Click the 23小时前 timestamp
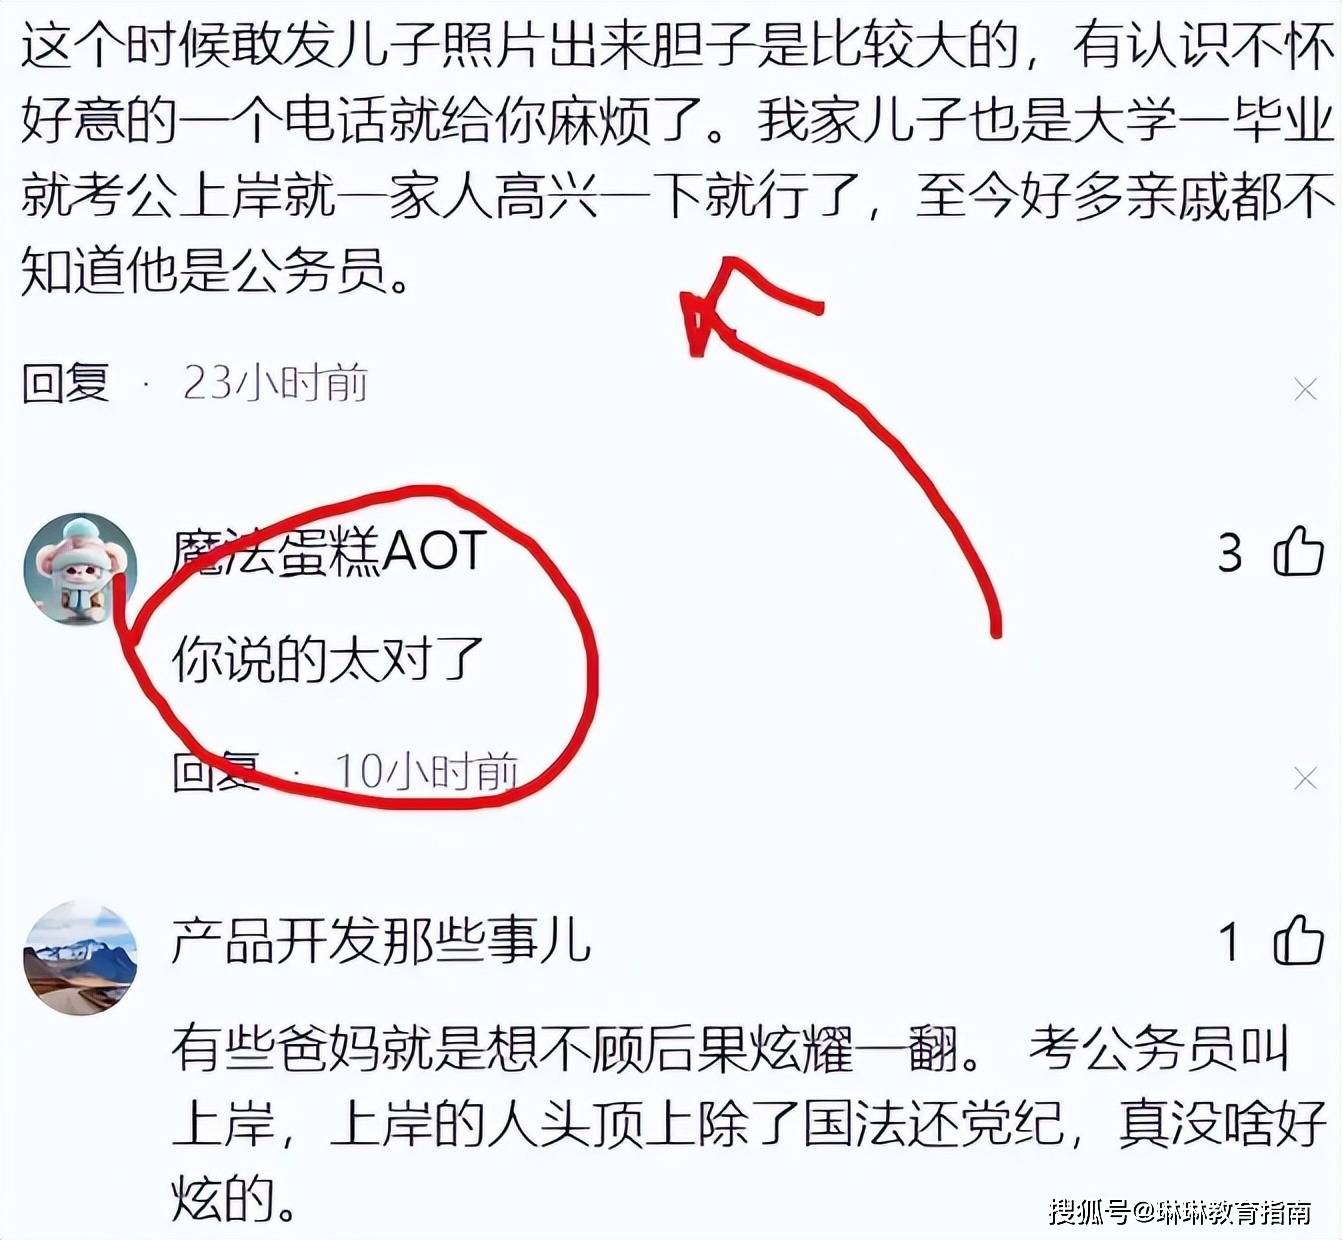The height and width of the screenshot is (1240, 1342). [x=276, y=383]
